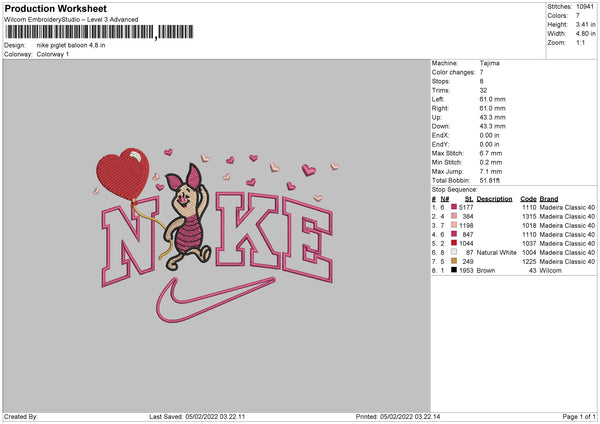This screenshot has height=424, width=600.
Task: Select the Wilcom EmbroideryStudio Level 3 Advanced line
Action: 71,20
